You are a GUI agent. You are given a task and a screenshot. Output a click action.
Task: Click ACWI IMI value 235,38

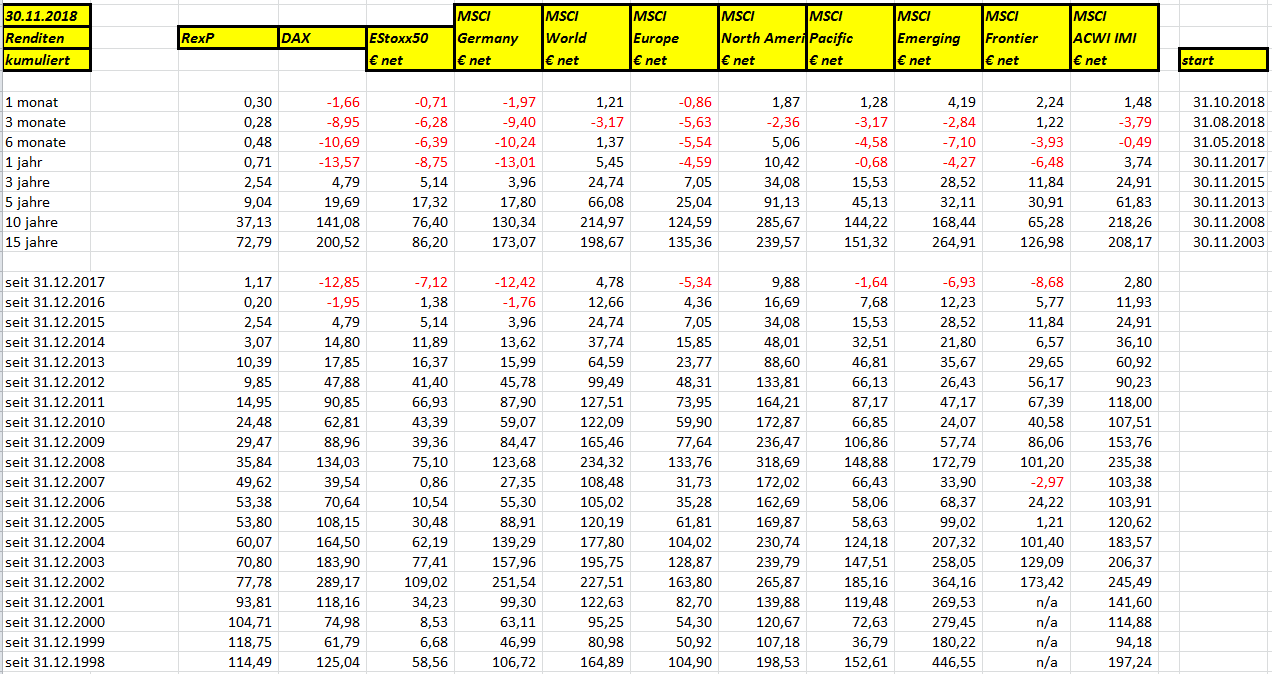tap(1130, 462)
